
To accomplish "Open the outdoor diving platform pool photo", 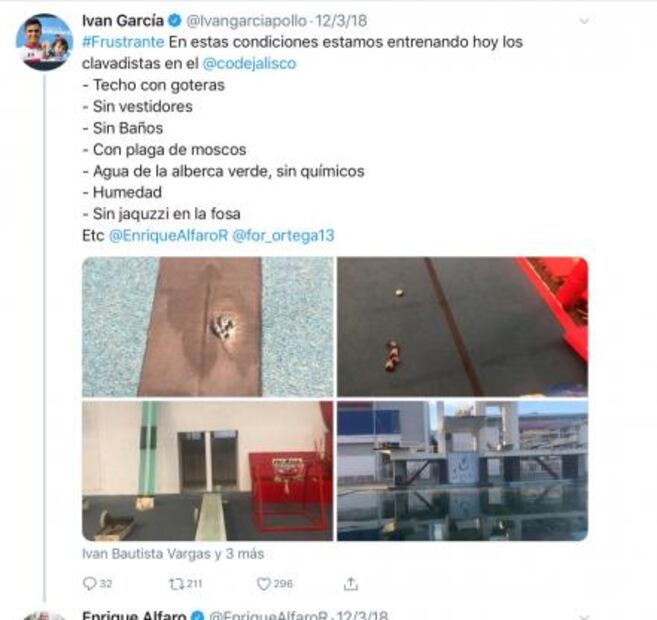I will 463,471.
